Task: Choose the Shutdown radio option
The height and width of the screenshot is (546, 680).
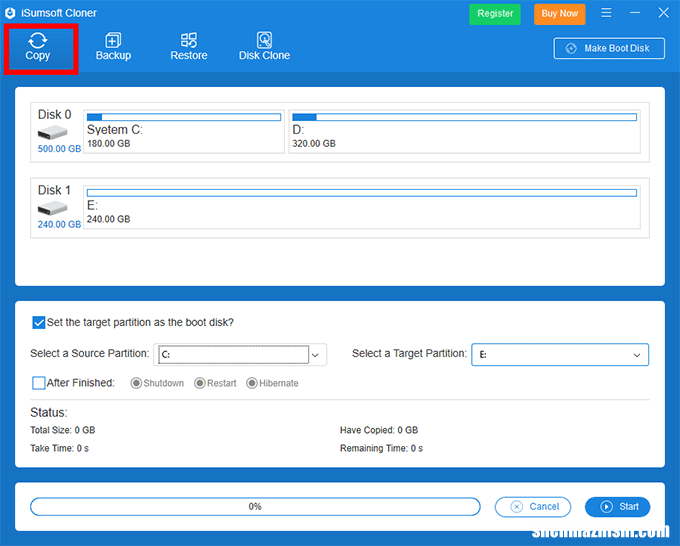Action: 136,383
